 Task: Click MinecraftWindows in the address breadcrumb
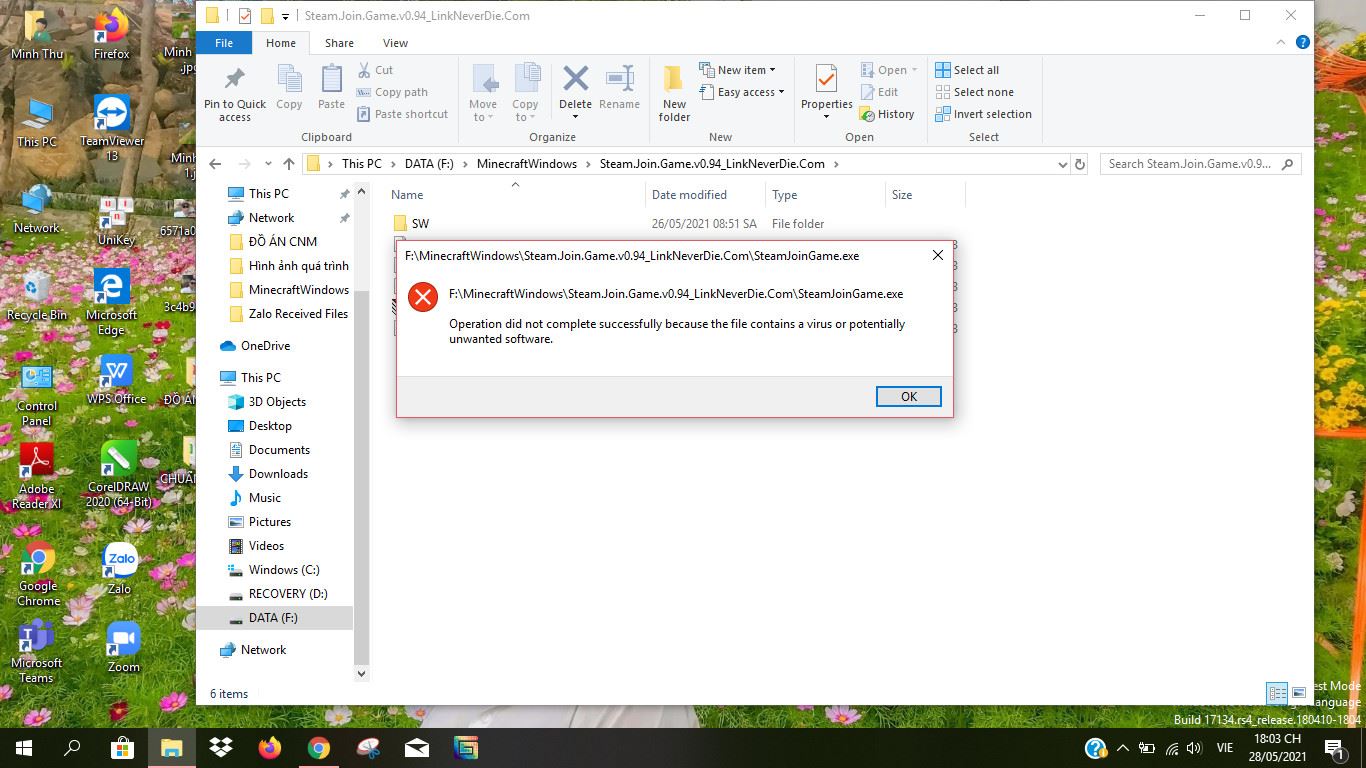[x=526, y=164]
